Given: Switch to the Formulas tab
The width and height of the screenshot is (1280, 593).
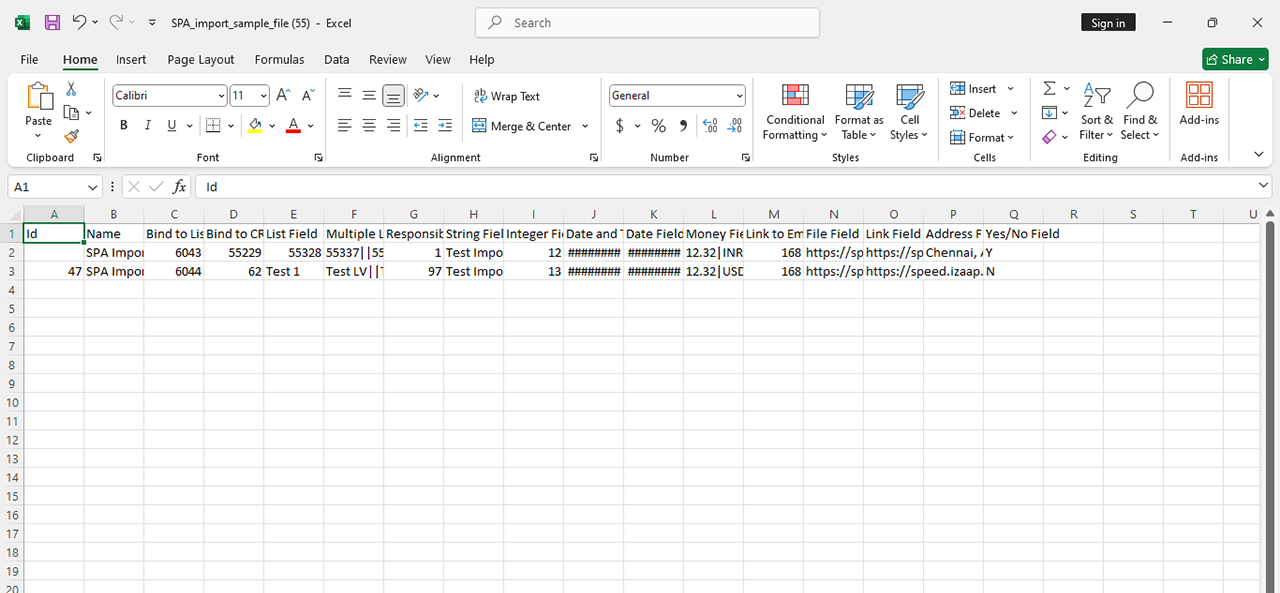Looking at the screenshot, I should coord(279,60).
